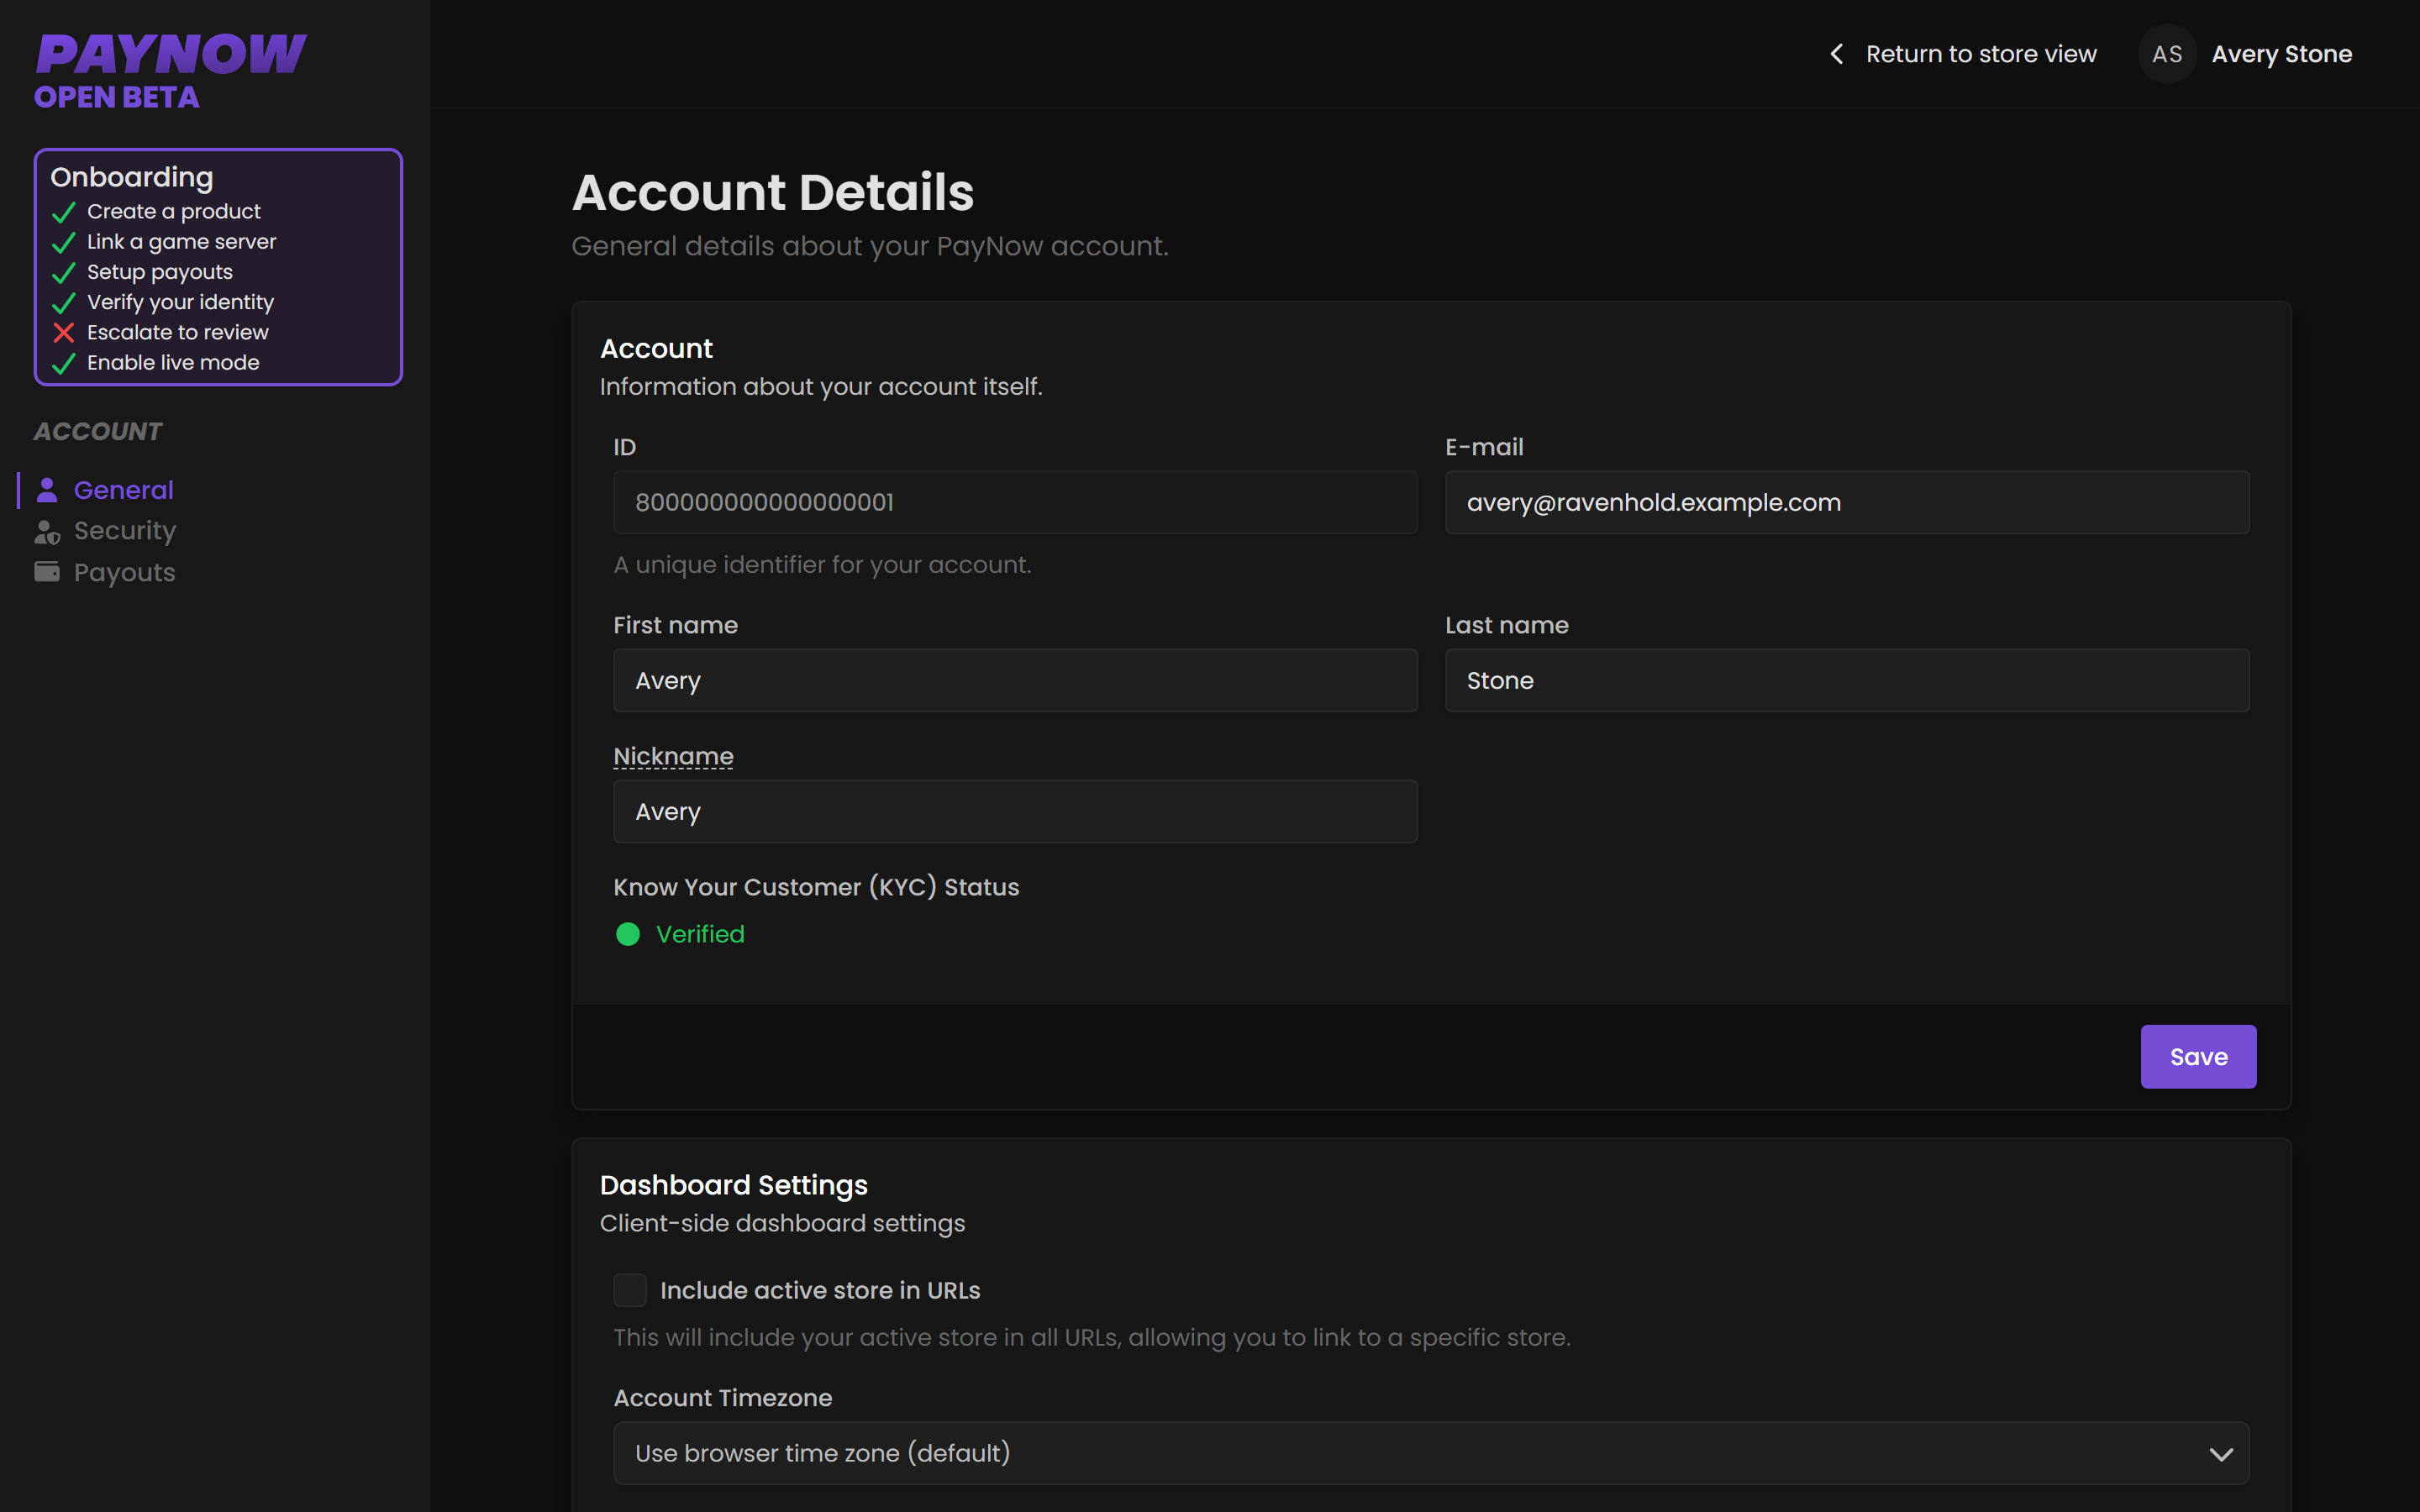Click the checkmark next to Link a game server
The width and height of the screenshot is (2420, 1512).
64,242
